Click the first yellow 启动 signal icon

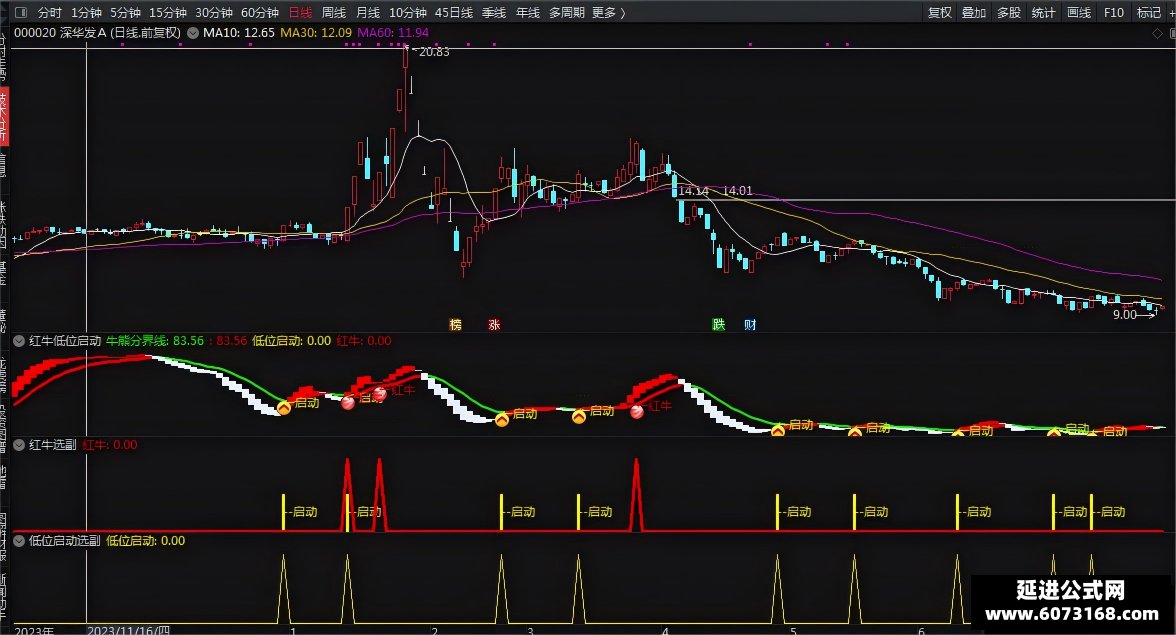pos(284,408)
